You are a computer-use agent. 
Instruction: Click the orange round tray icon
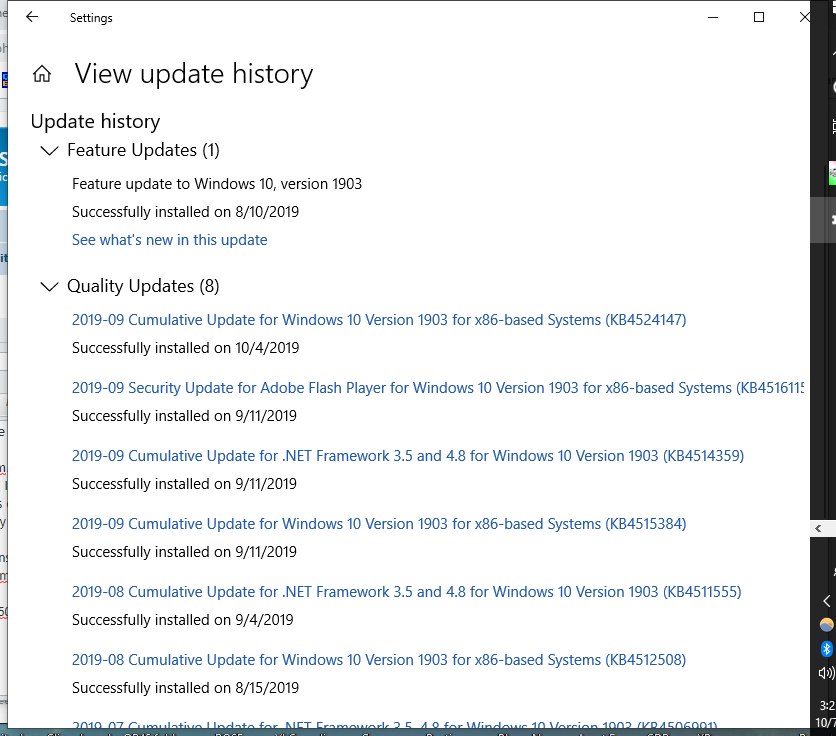[x=826, y=625]
